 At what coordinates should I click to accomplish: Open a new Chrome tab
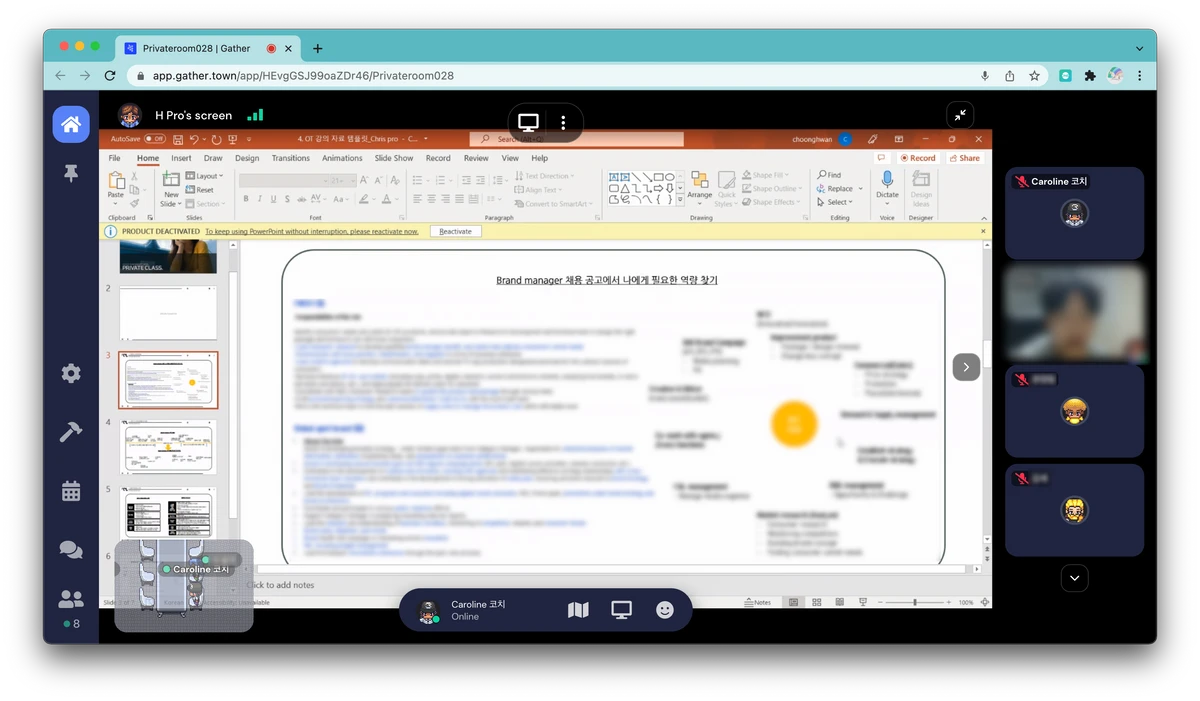coord(318,48)
